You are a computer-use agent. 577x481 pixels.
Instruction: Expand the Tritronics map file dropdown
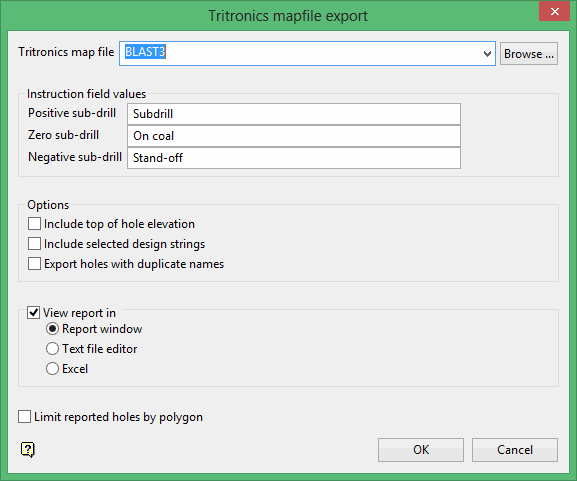coord(487,54)
